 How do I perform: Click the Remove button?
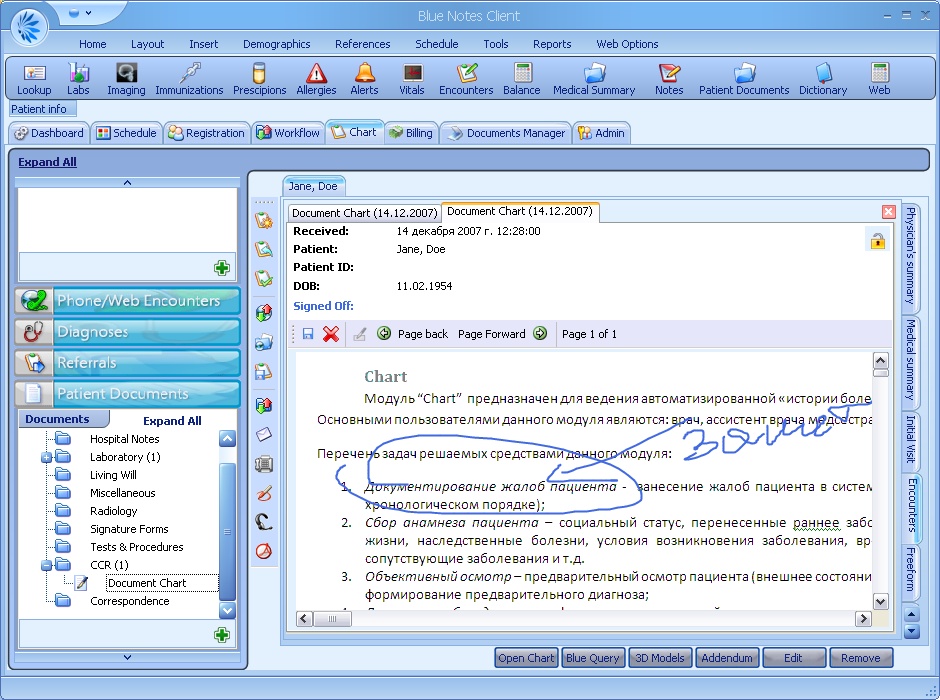pyautogui.click(x=861, y=658)
